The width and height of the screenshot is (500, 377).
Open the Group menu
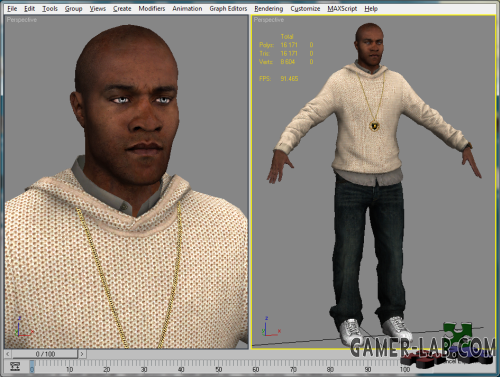73,9
